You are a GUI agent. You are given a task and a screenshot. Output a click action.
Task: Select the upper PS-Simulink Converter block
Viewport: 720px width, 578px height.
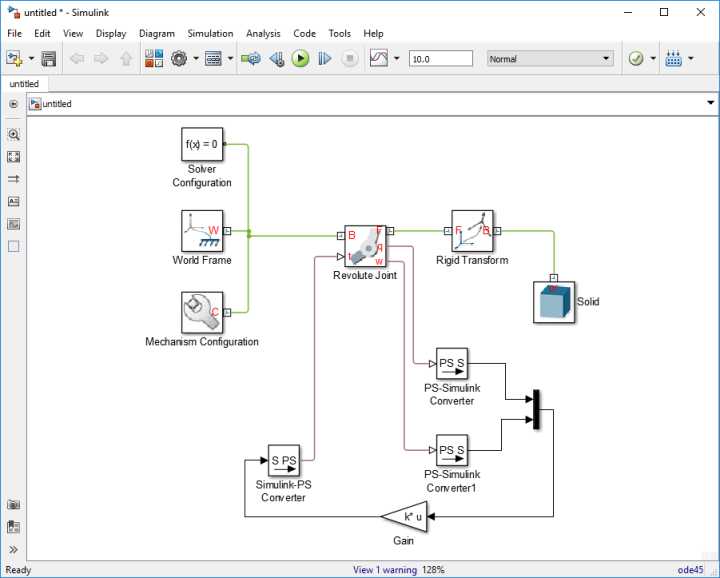(x=452, y=364)
